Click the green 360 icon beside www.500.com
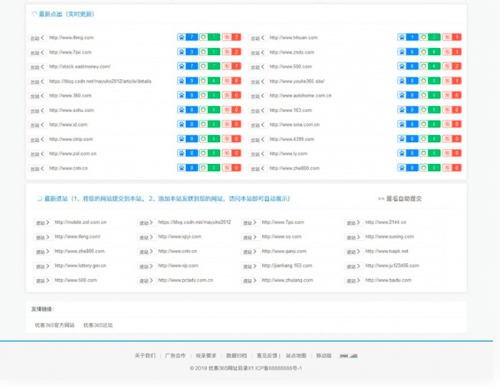This screenshot has height=387, width=500. point(423,66)
